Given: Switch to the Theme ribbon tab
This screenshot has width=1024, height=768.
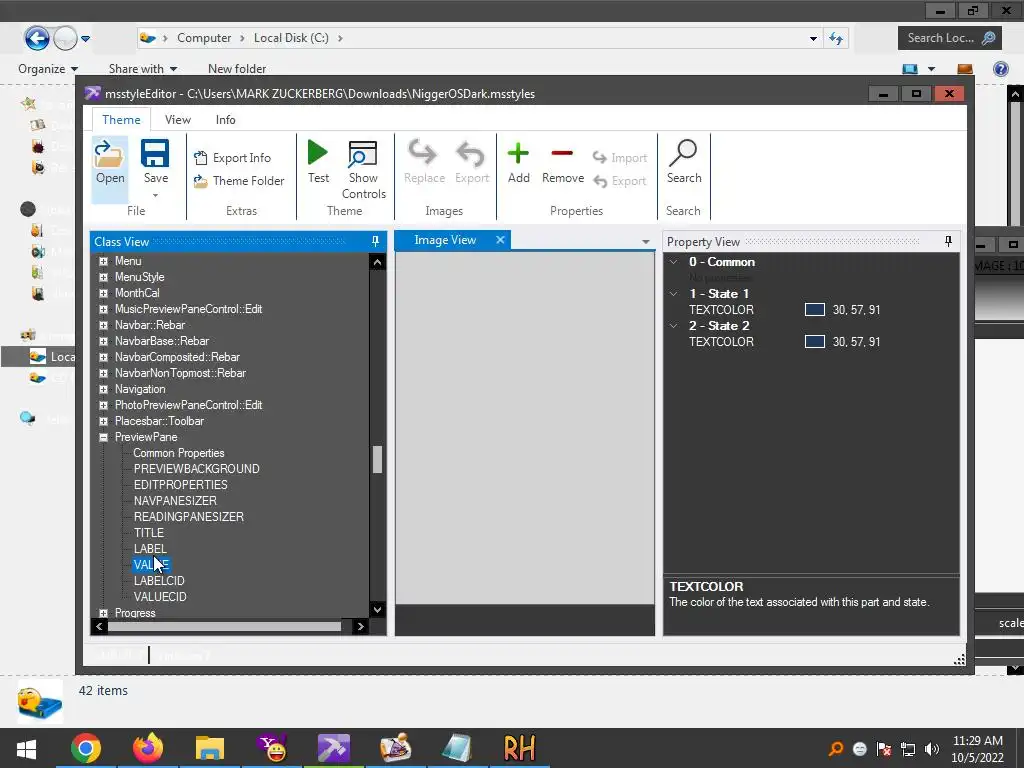Looking at the screenshot, I should tap(121, 120).
